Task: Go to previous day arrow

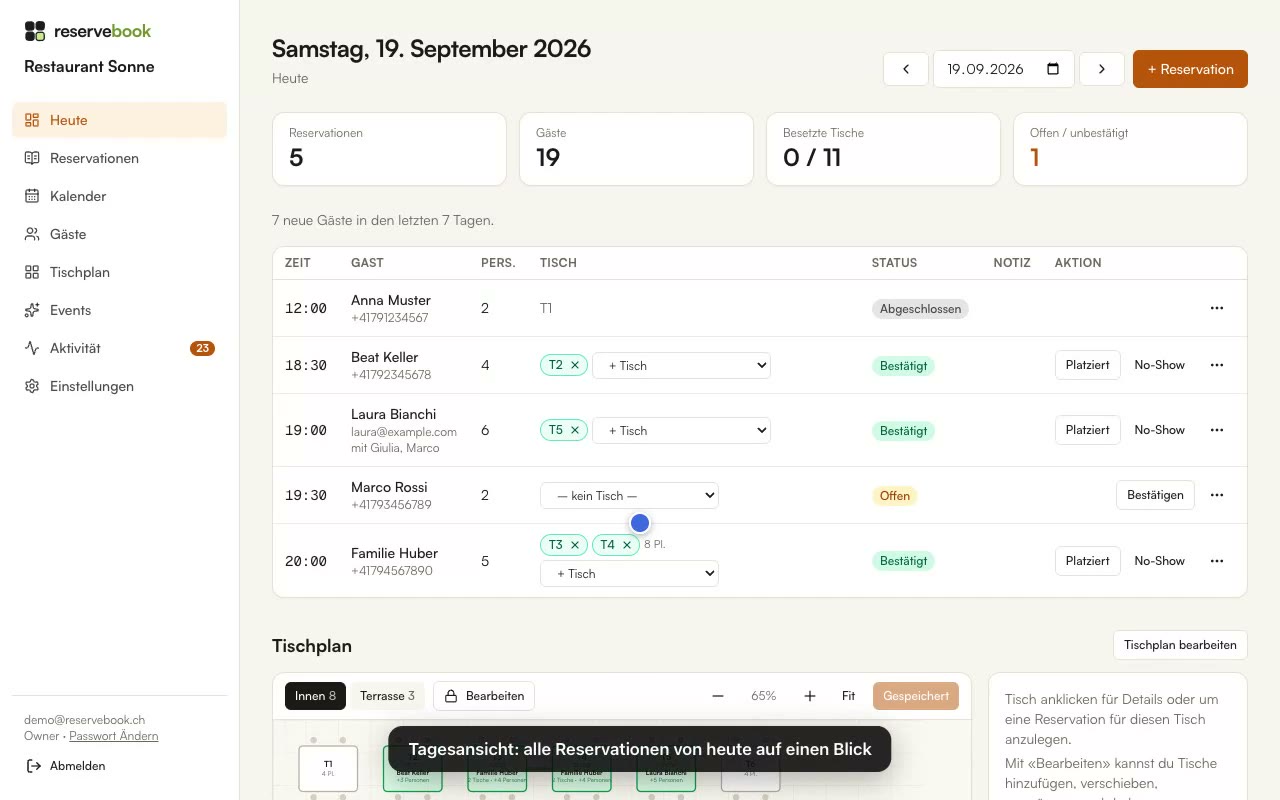Action: (x=906, y=69)
